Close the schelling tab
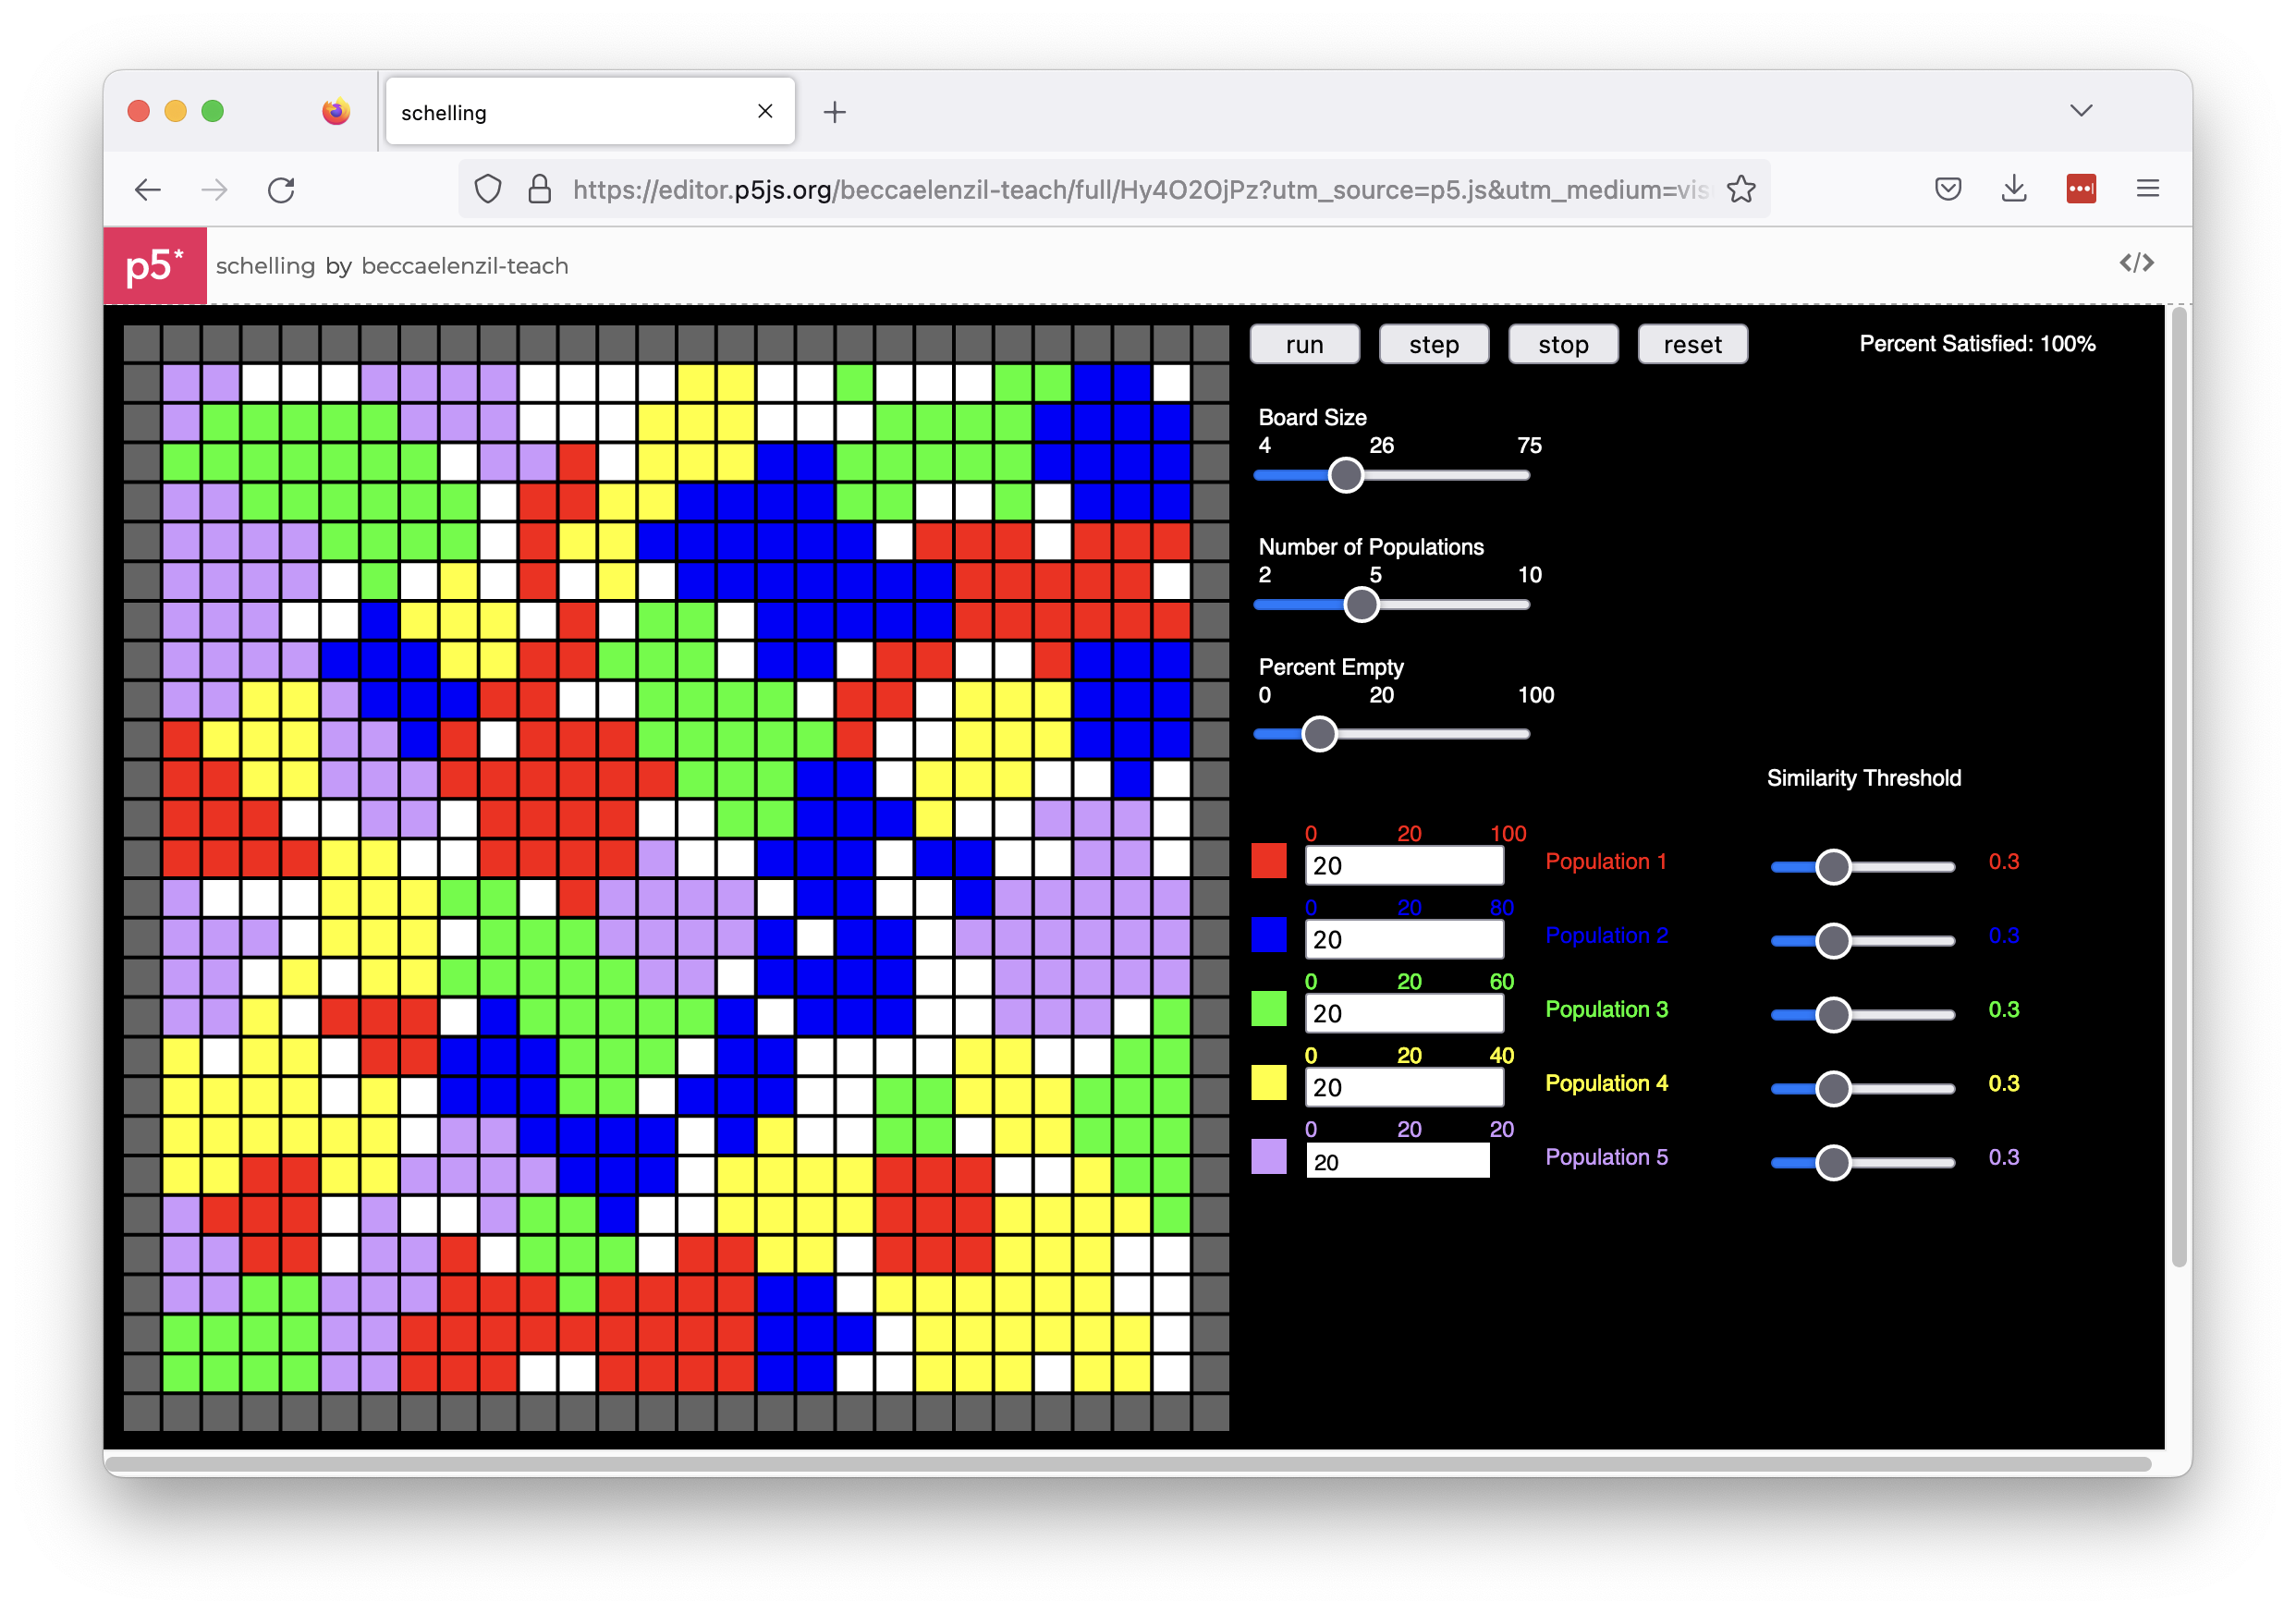 [765, 111]
